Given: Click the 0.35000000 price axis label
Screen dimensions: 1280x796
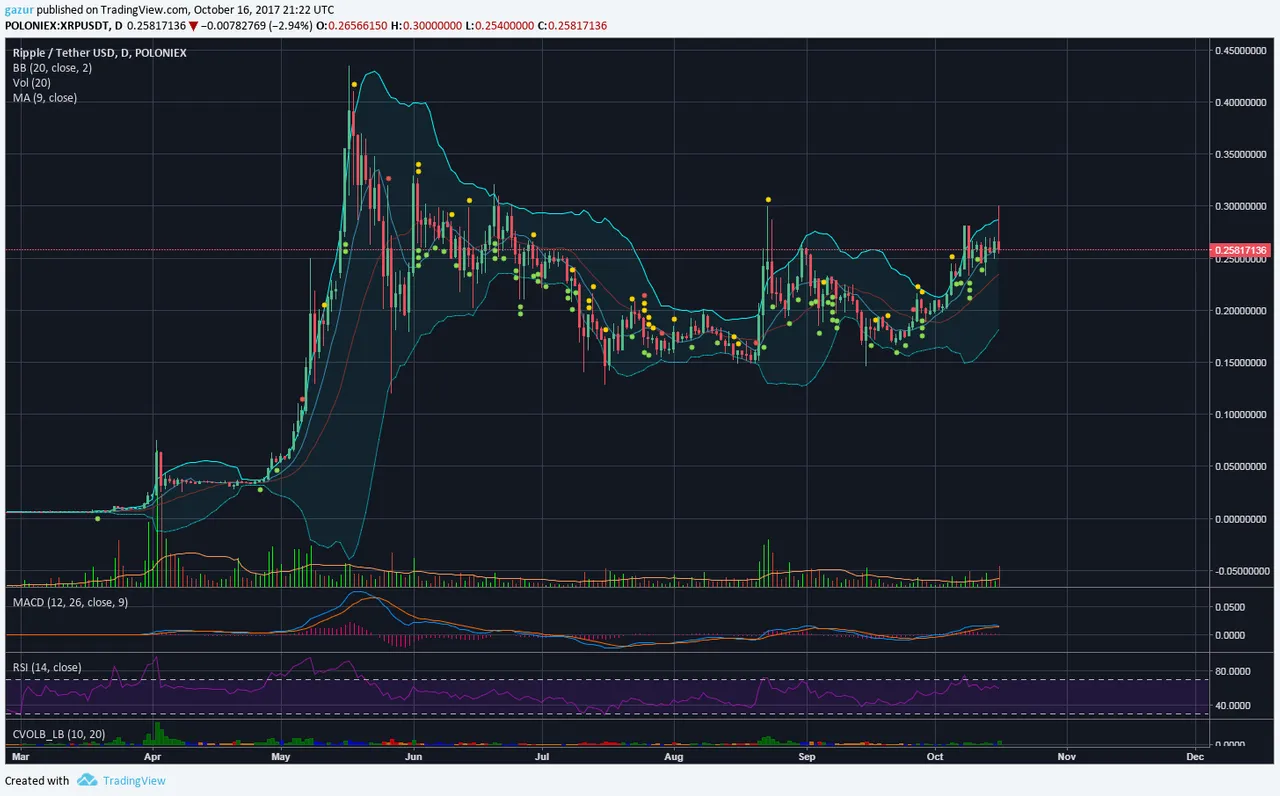Looking at the screenshot, I should coord(1243,154).
